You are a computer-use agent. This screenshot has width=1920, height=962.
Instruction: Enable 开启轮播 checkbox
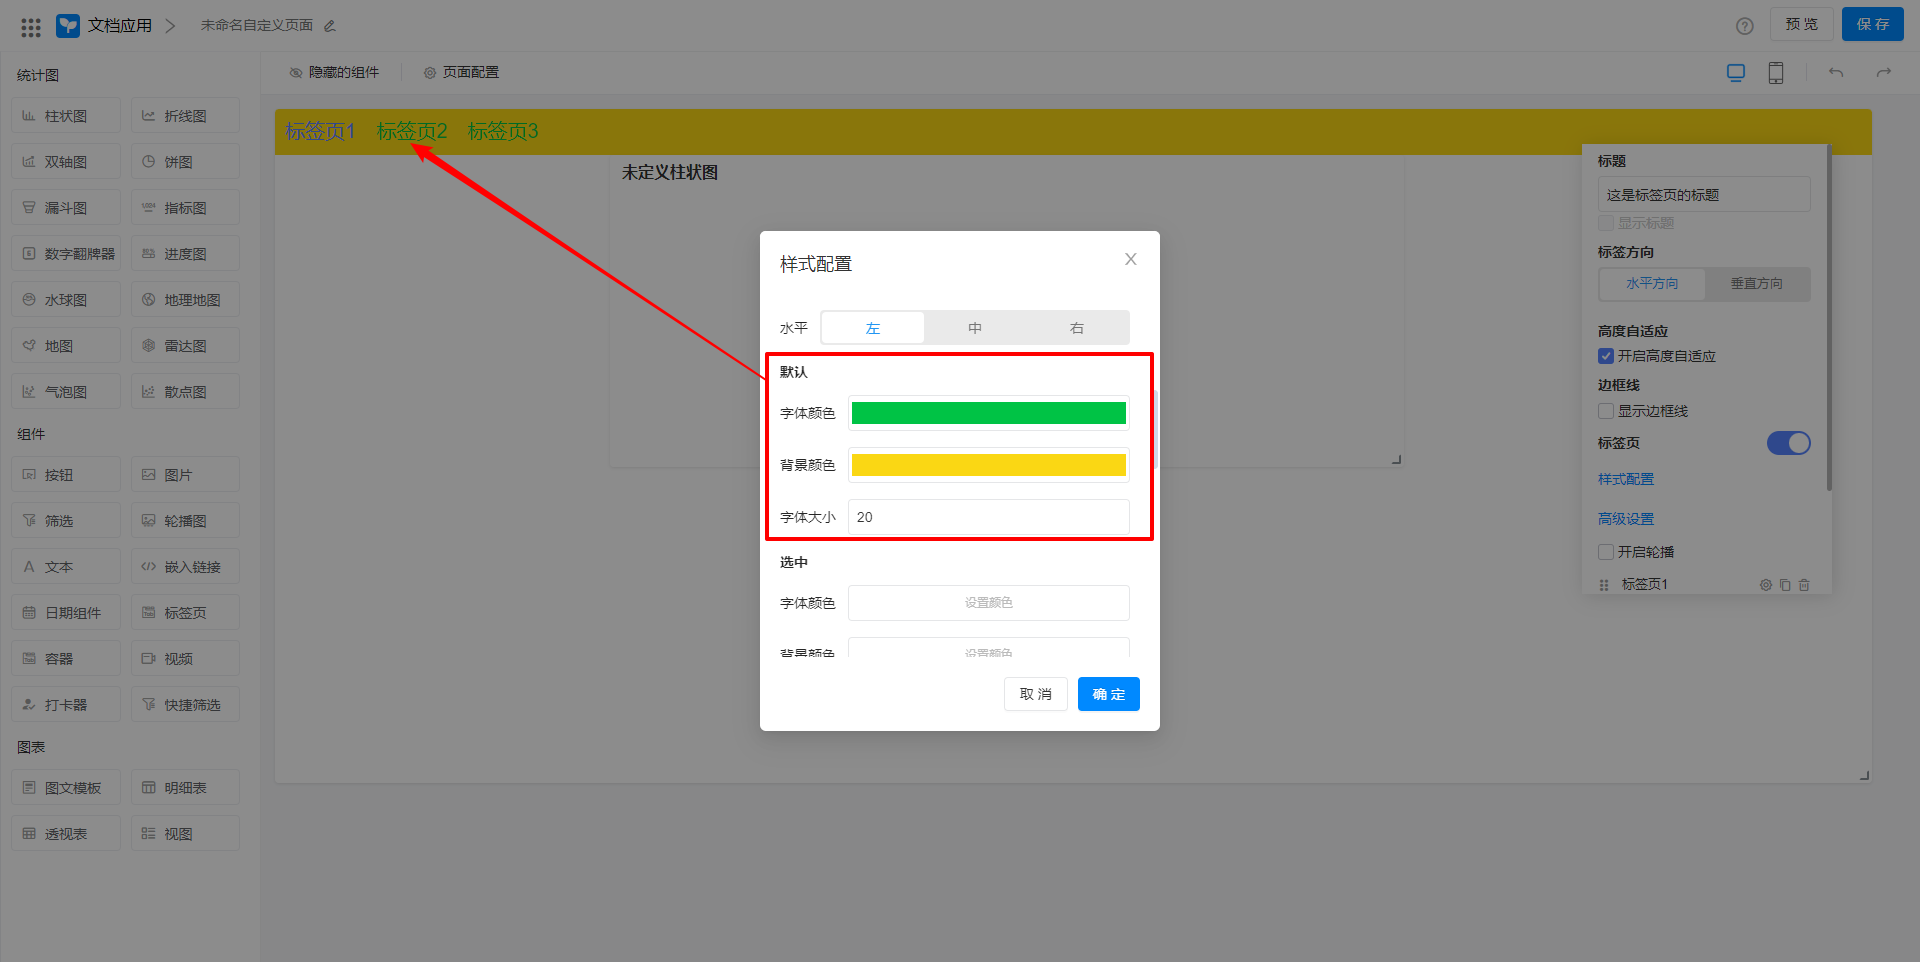(x=1606, y=552)
